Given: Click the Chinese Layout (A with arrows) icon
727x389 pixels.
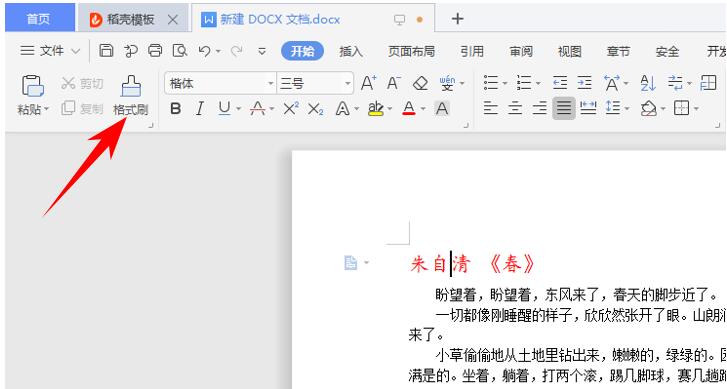Looking at the screenshot, I should [x=612, y=83].
